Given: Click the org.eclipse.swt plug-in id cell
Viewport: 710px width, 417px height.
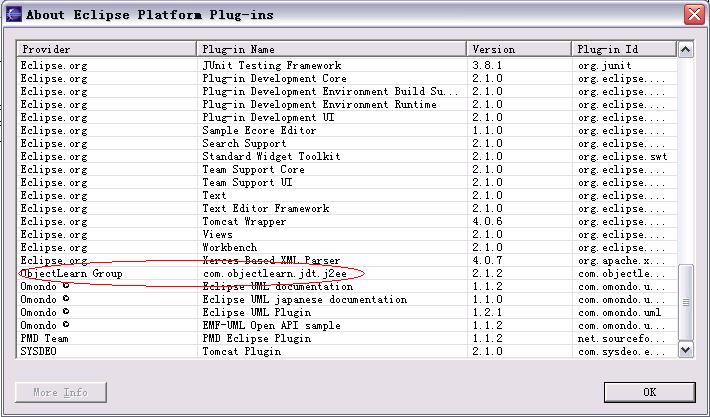Looking at the screenshot, I should (623, 157).
